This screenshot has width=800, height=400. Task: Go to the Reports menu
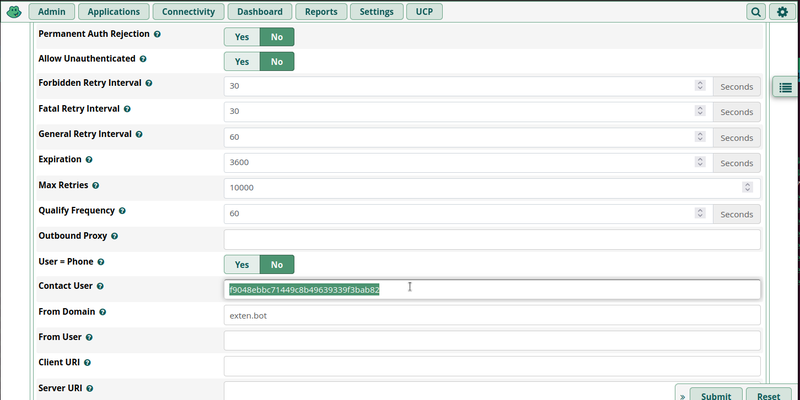coord(322,12)
